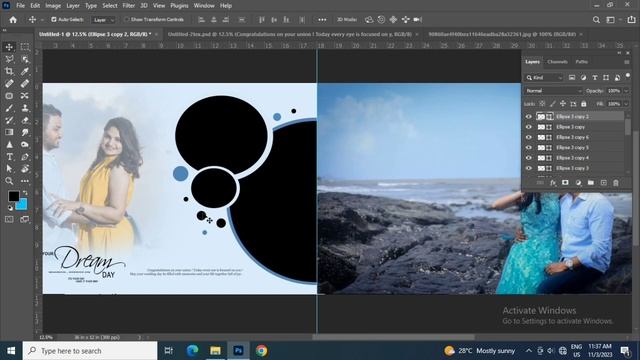Select the Clone Stamp tool
Screen dimensions: 640x360
pos(25,108)
